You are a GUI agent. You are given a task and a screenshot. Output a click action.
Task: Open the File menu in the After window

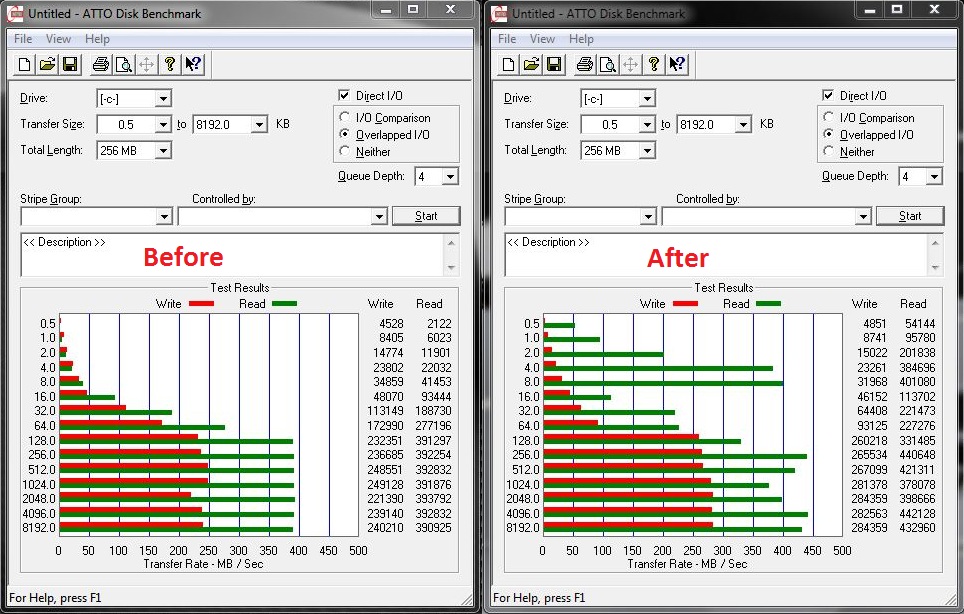click(507, 39)
